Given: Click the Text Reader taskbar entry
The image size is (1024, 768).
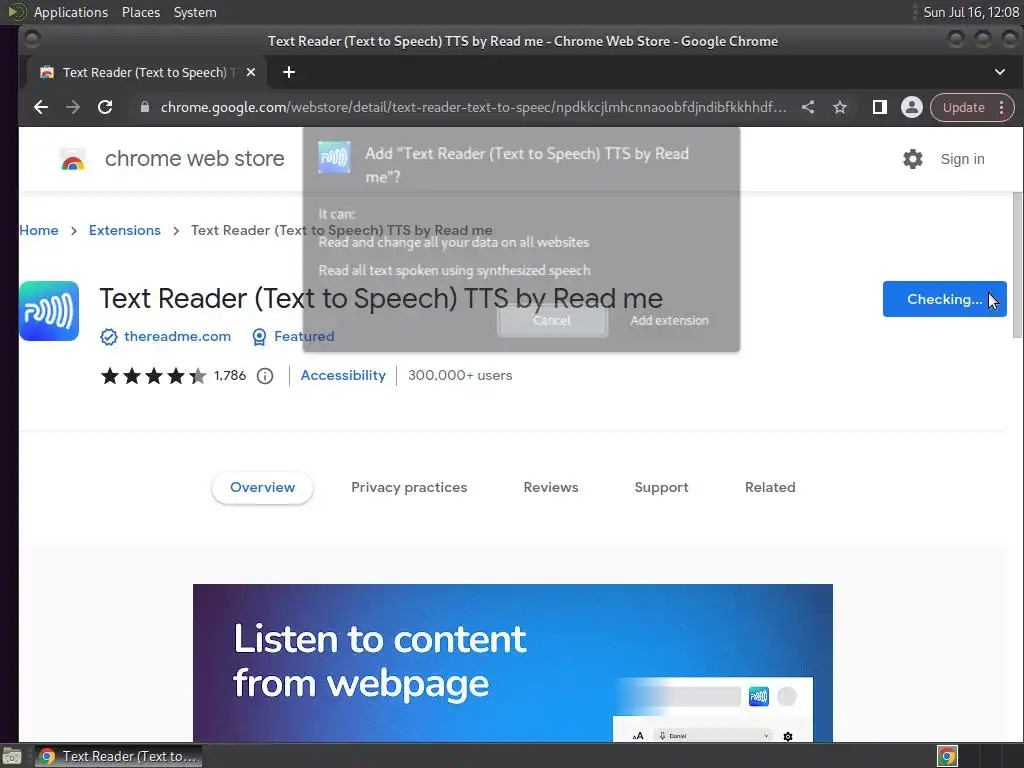Looking at the screenshot, I should coord(118,756).
